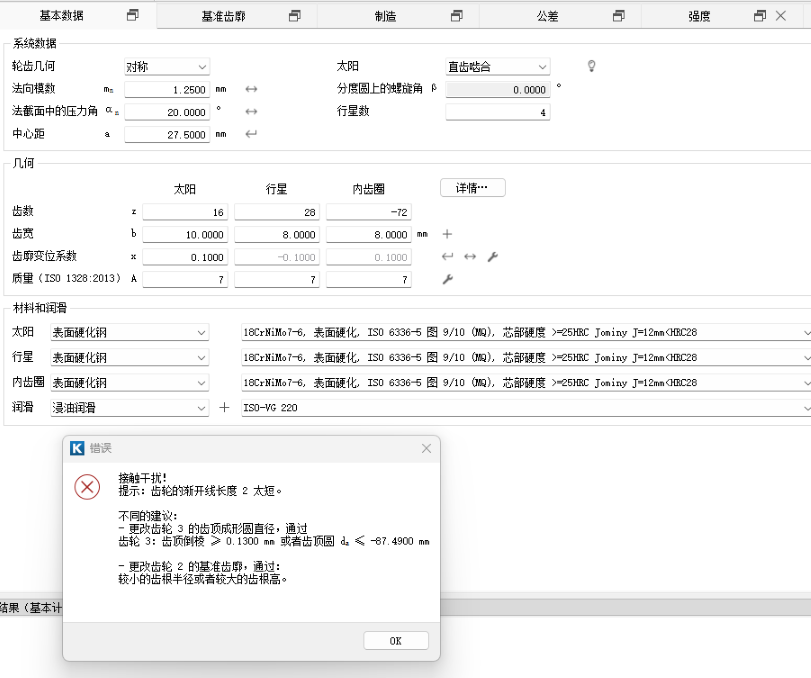Click convert arrows beside 法向模数

click(251, 89)
